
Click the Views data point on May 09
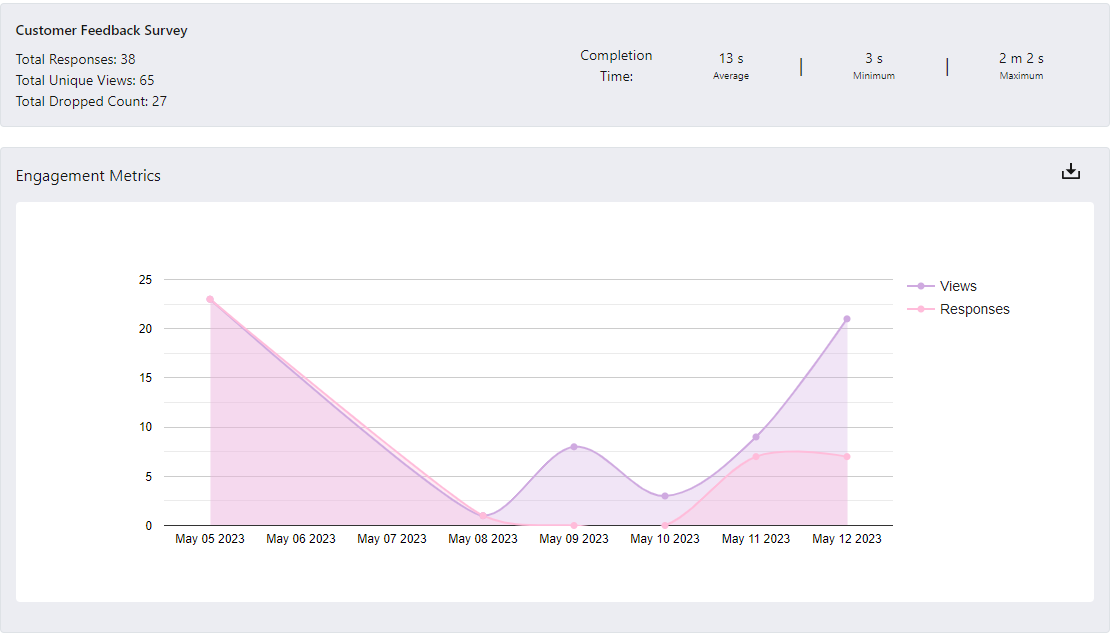(x=574, y=446)
